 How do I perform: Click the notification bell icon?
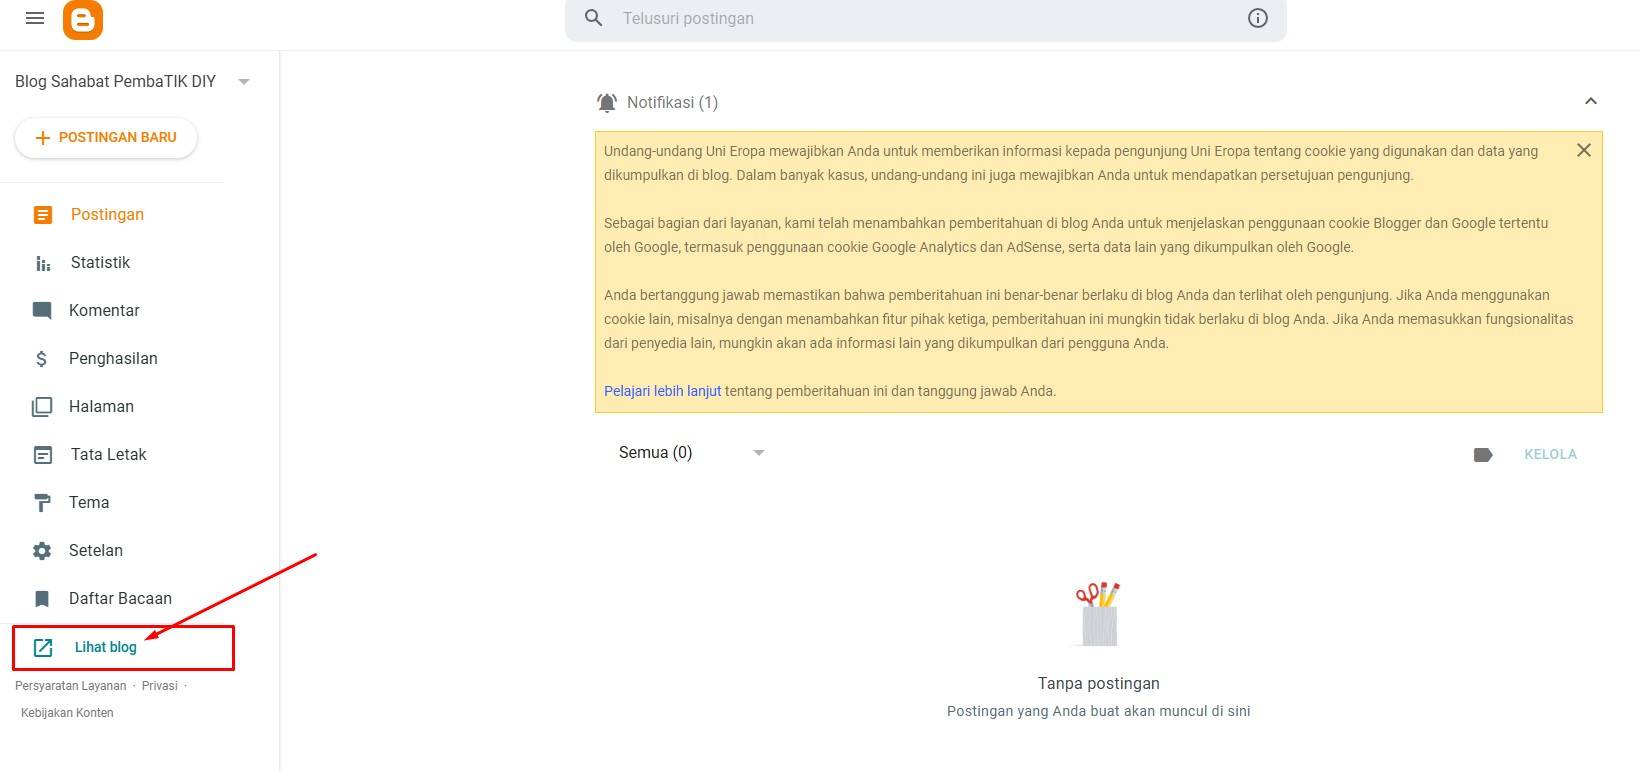click(x=607, y=102)
